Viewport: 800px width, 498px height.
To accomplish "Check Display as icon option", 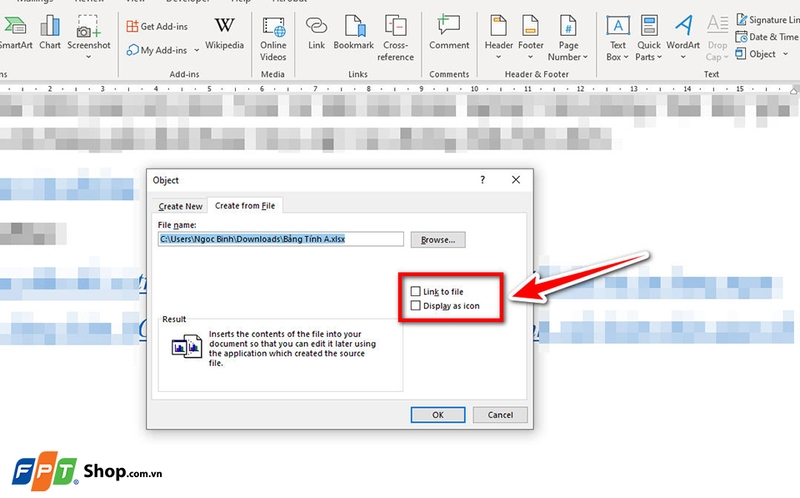I will (415, 306).
